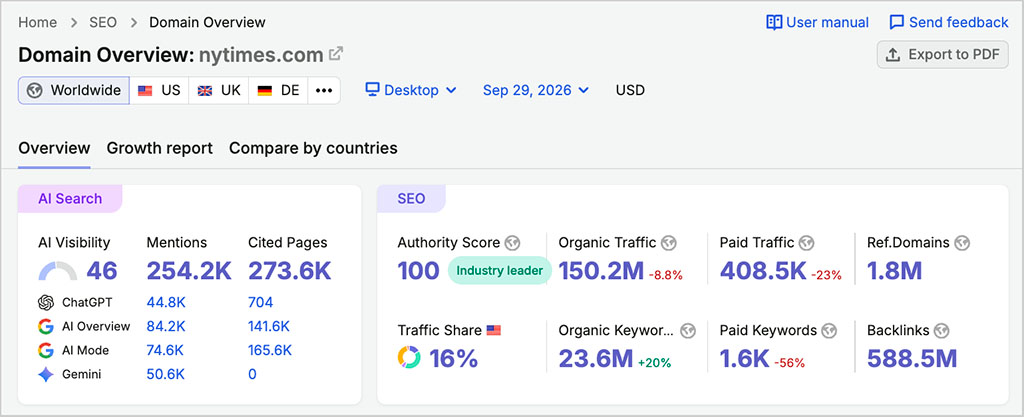Viewport: 1024px width, 417px height.
Task: Open the external link icon beside nytimes.com
Action: click(x=336, y=54)
